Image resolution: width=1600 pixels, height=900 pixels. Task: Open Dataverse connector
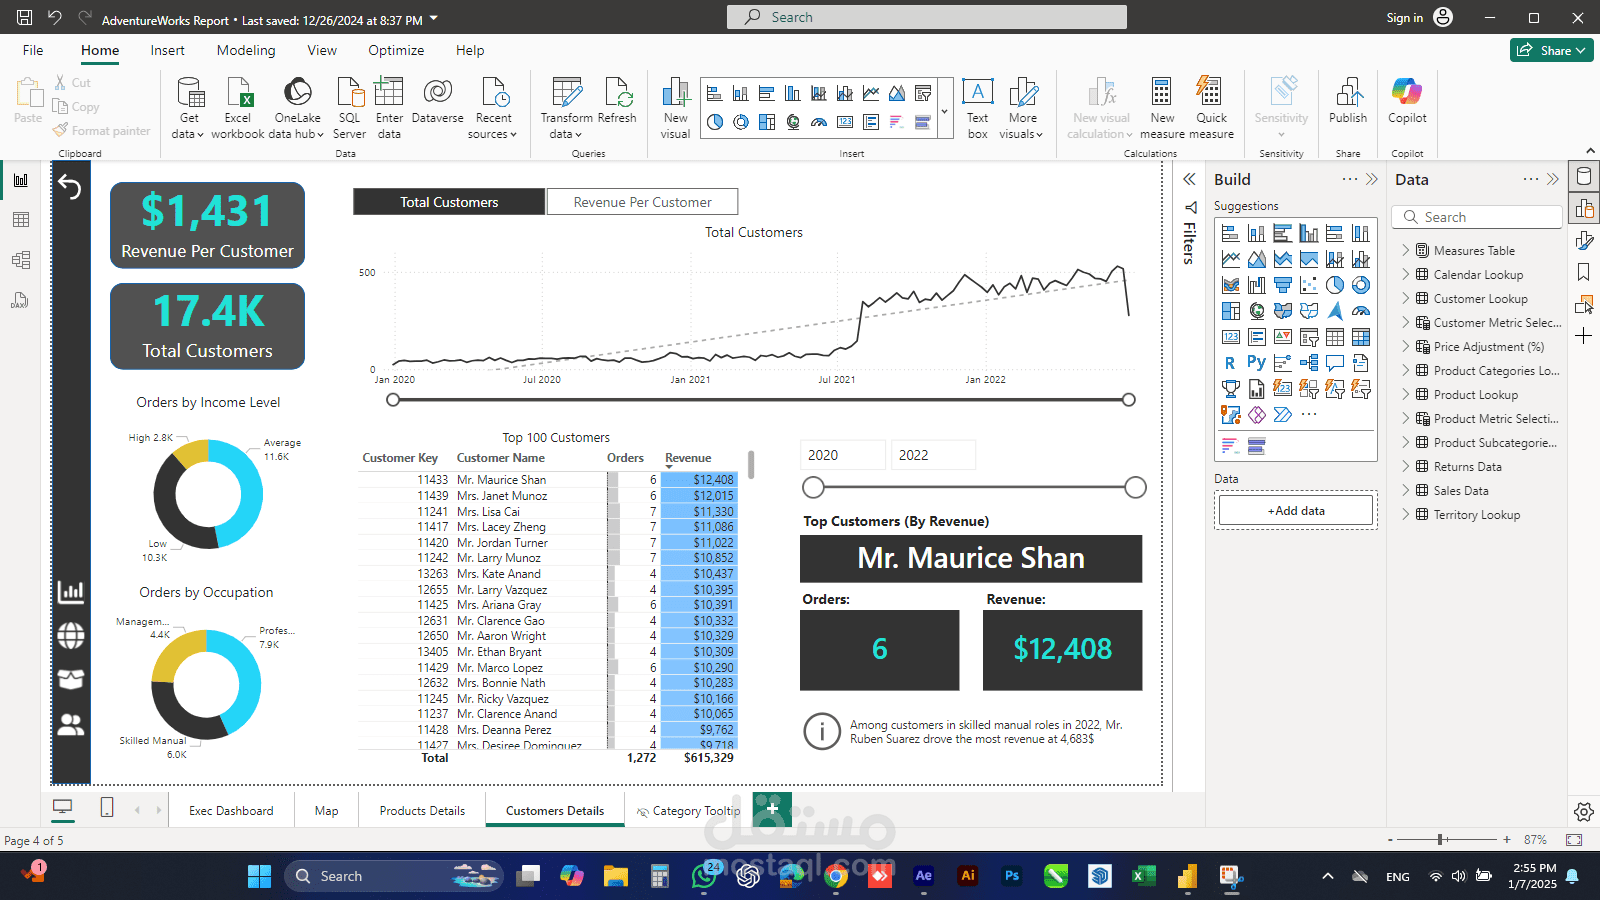click(437, 100)
